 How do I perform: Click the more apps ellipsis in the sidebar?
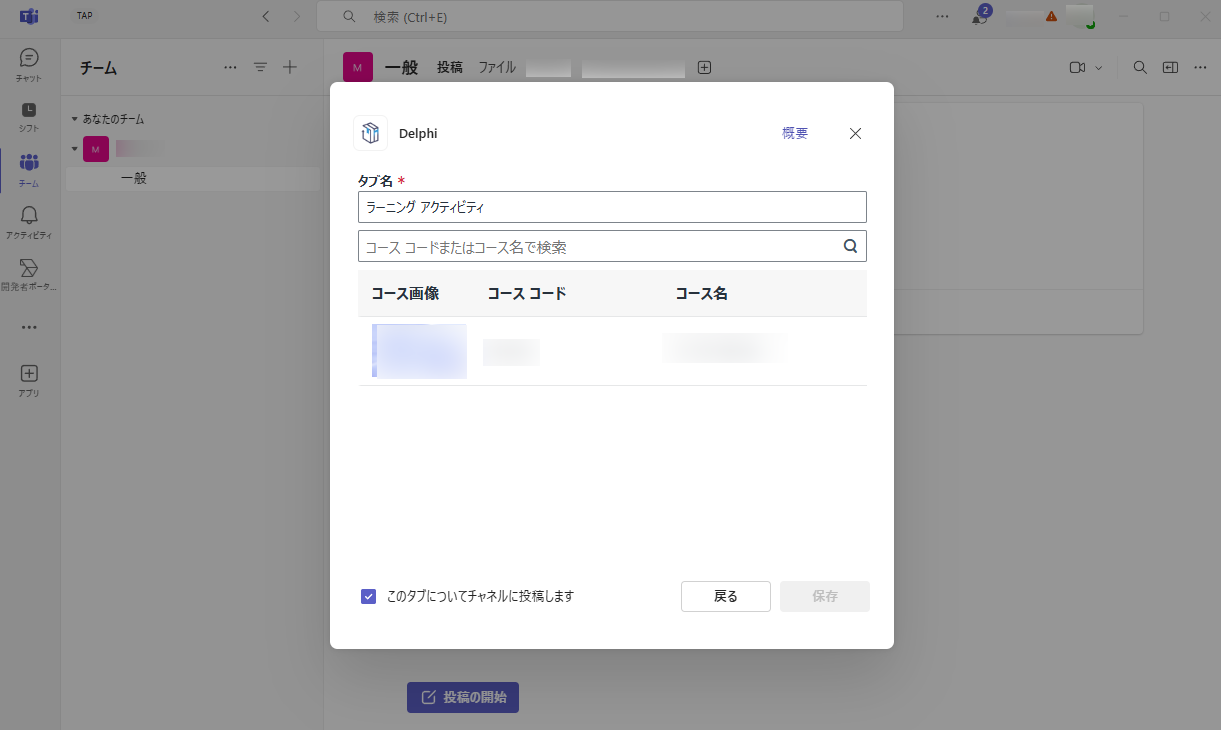click(28, 326)
